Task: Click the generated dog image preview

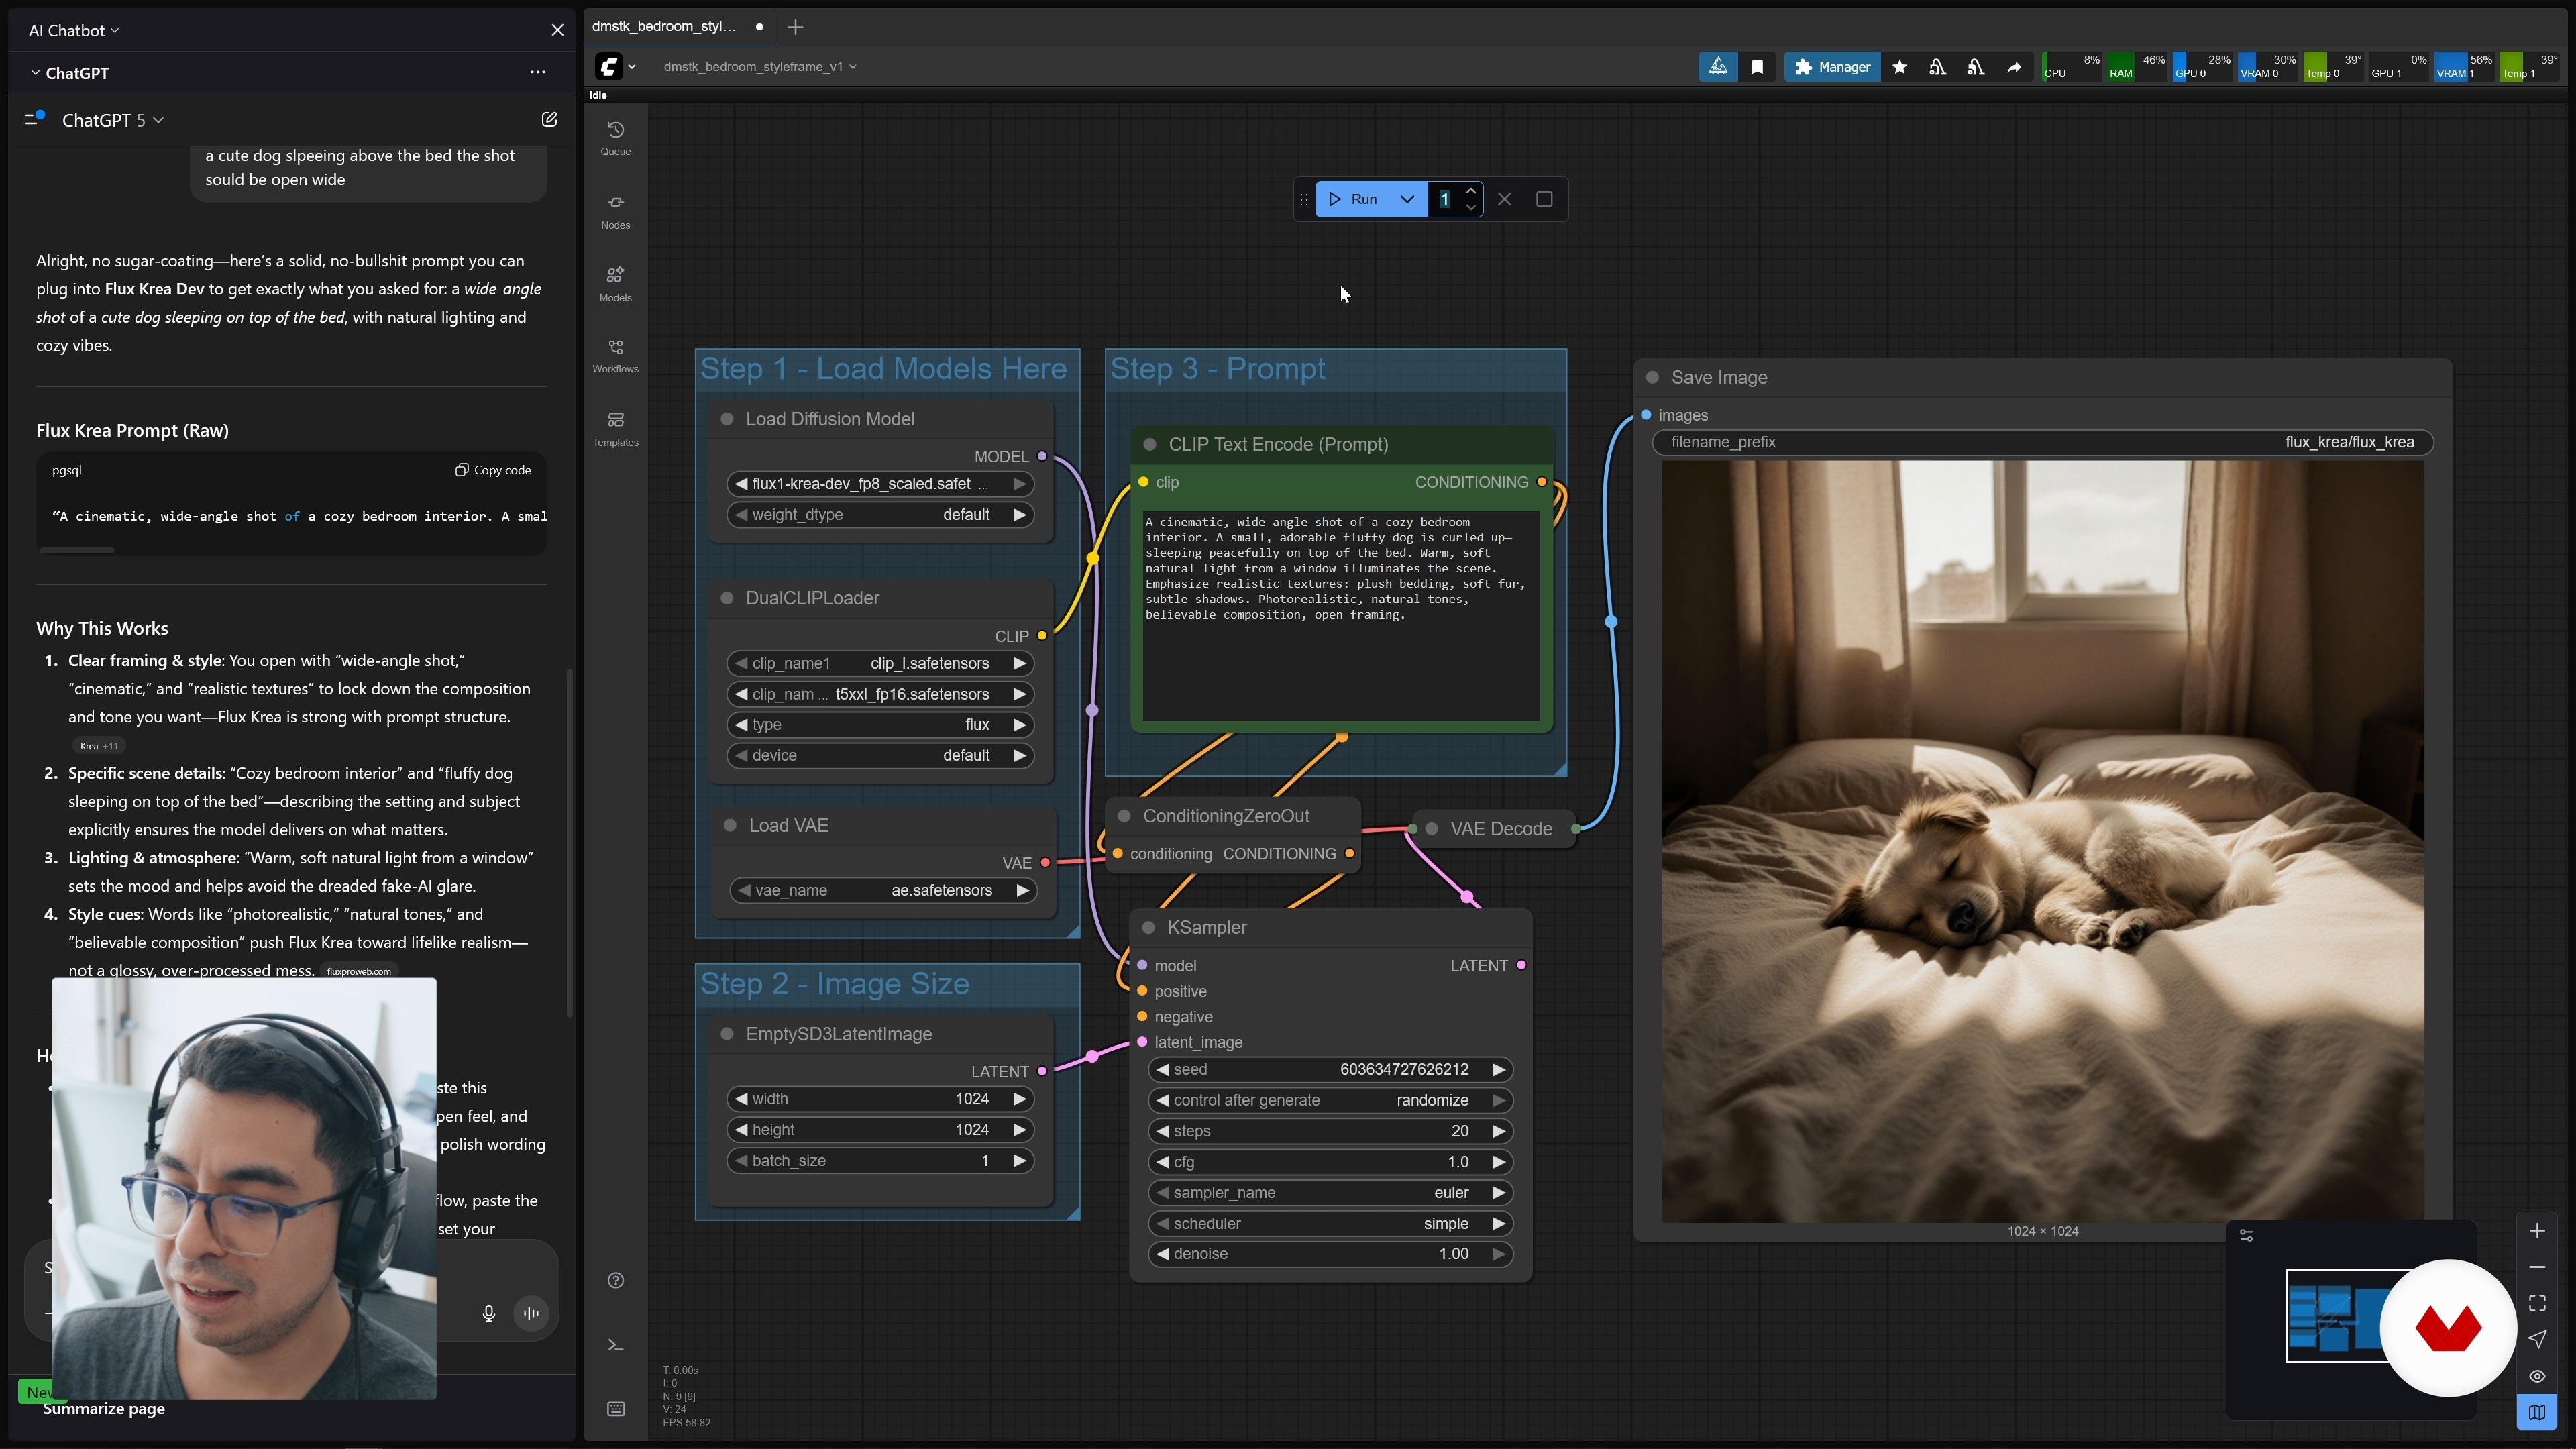Action: [2043, 841]
